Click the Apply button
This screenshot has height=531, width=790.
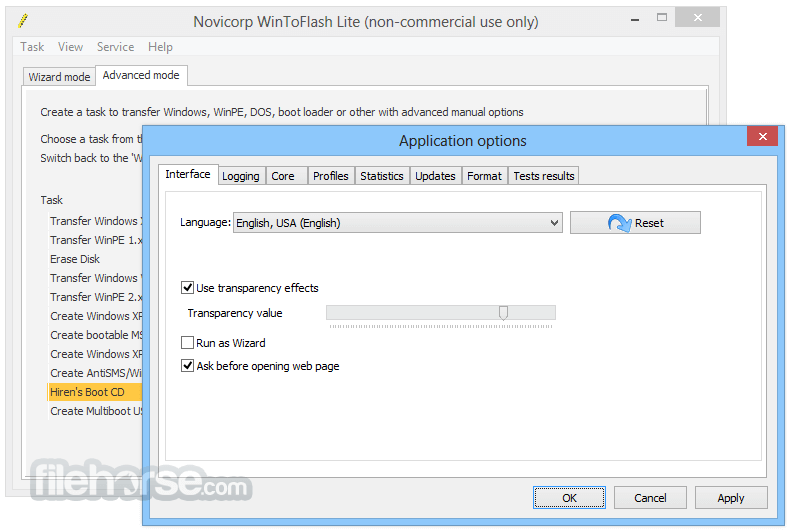(x=731, y=498)
